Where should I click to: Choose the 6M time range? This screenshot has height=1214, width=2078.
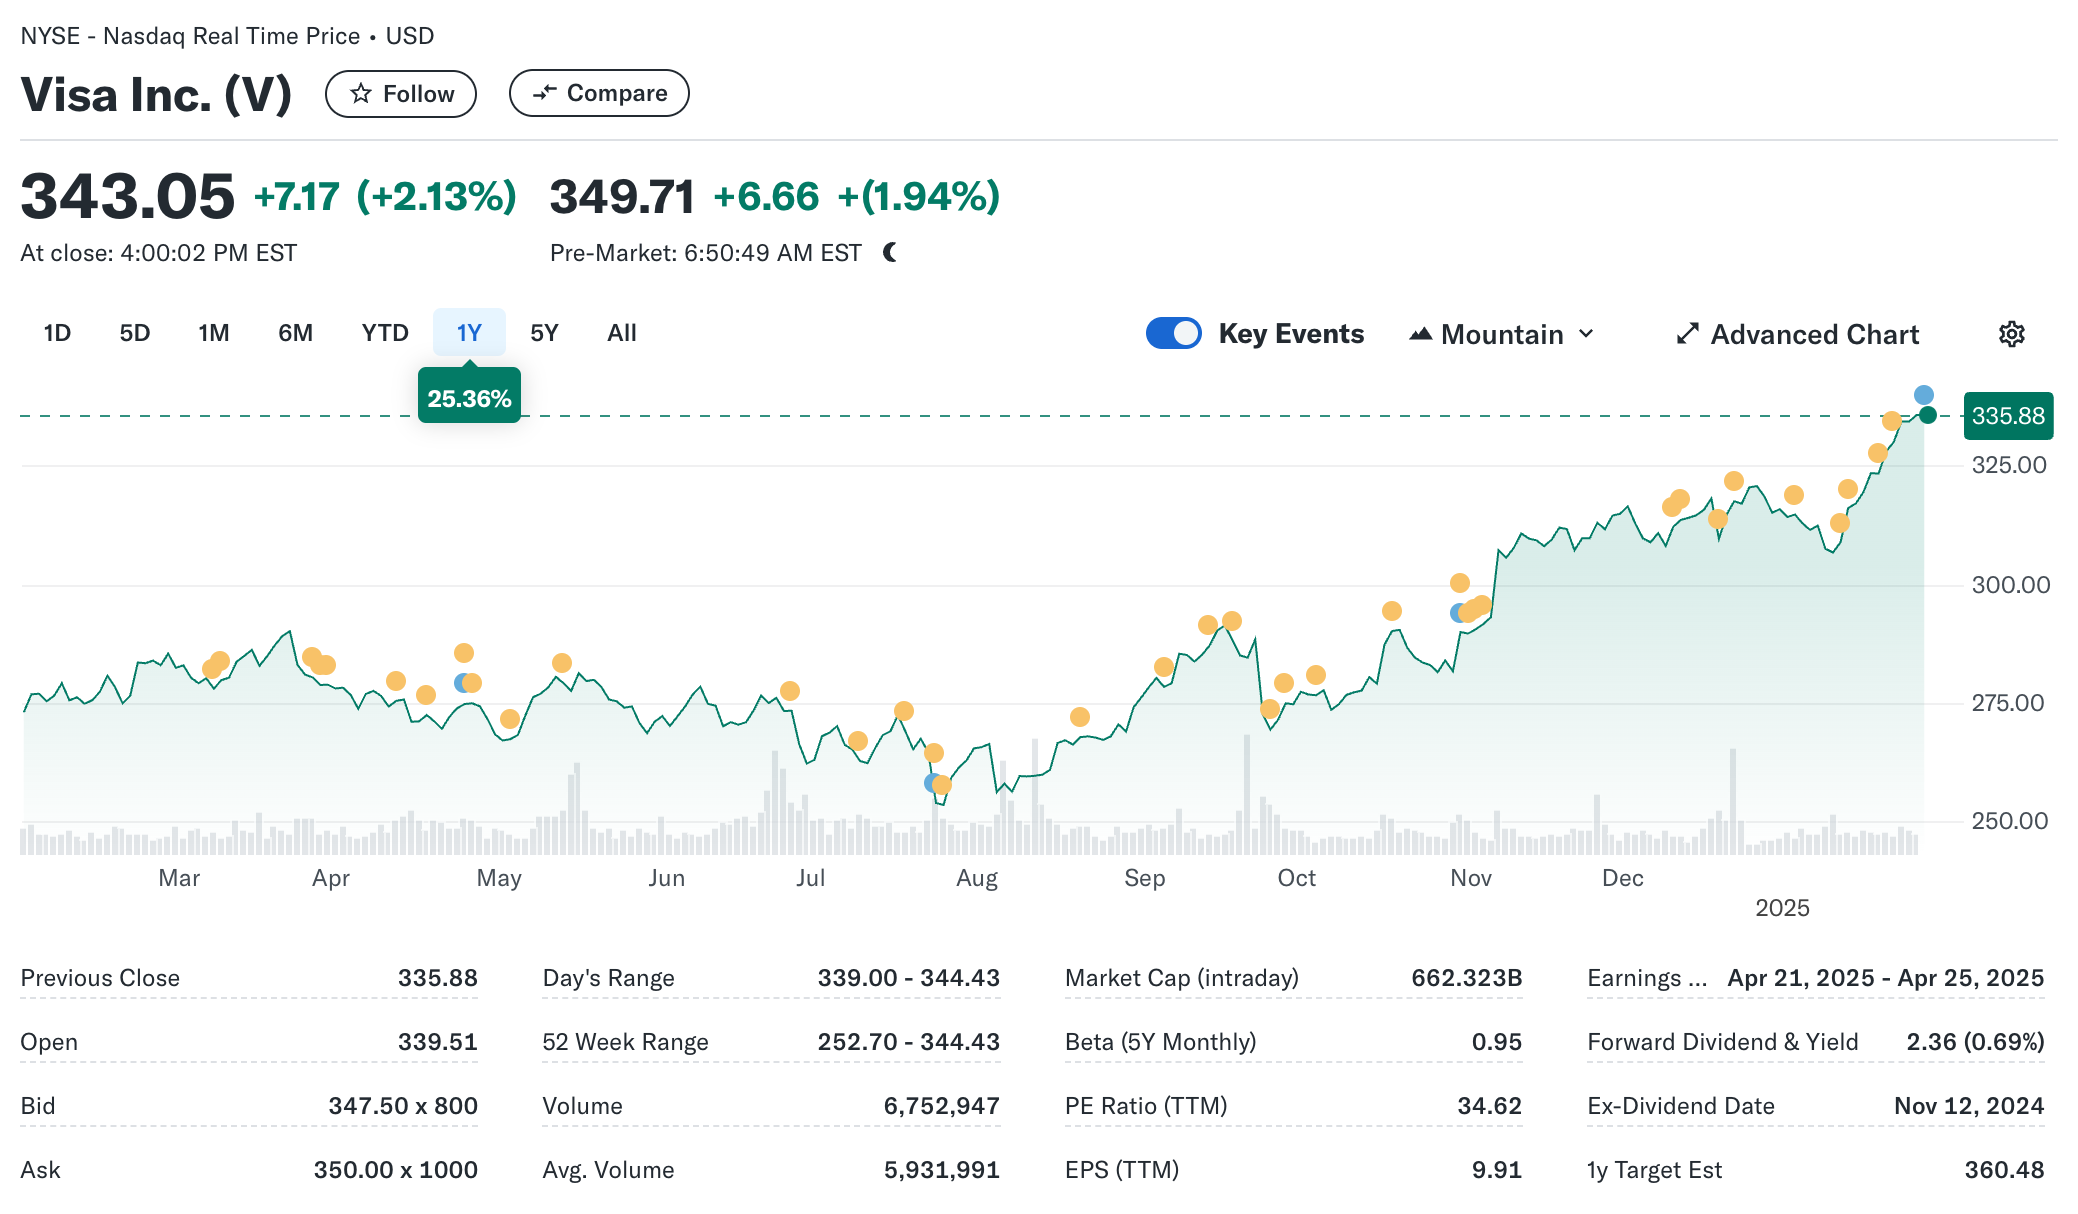[x=295, y=333]
